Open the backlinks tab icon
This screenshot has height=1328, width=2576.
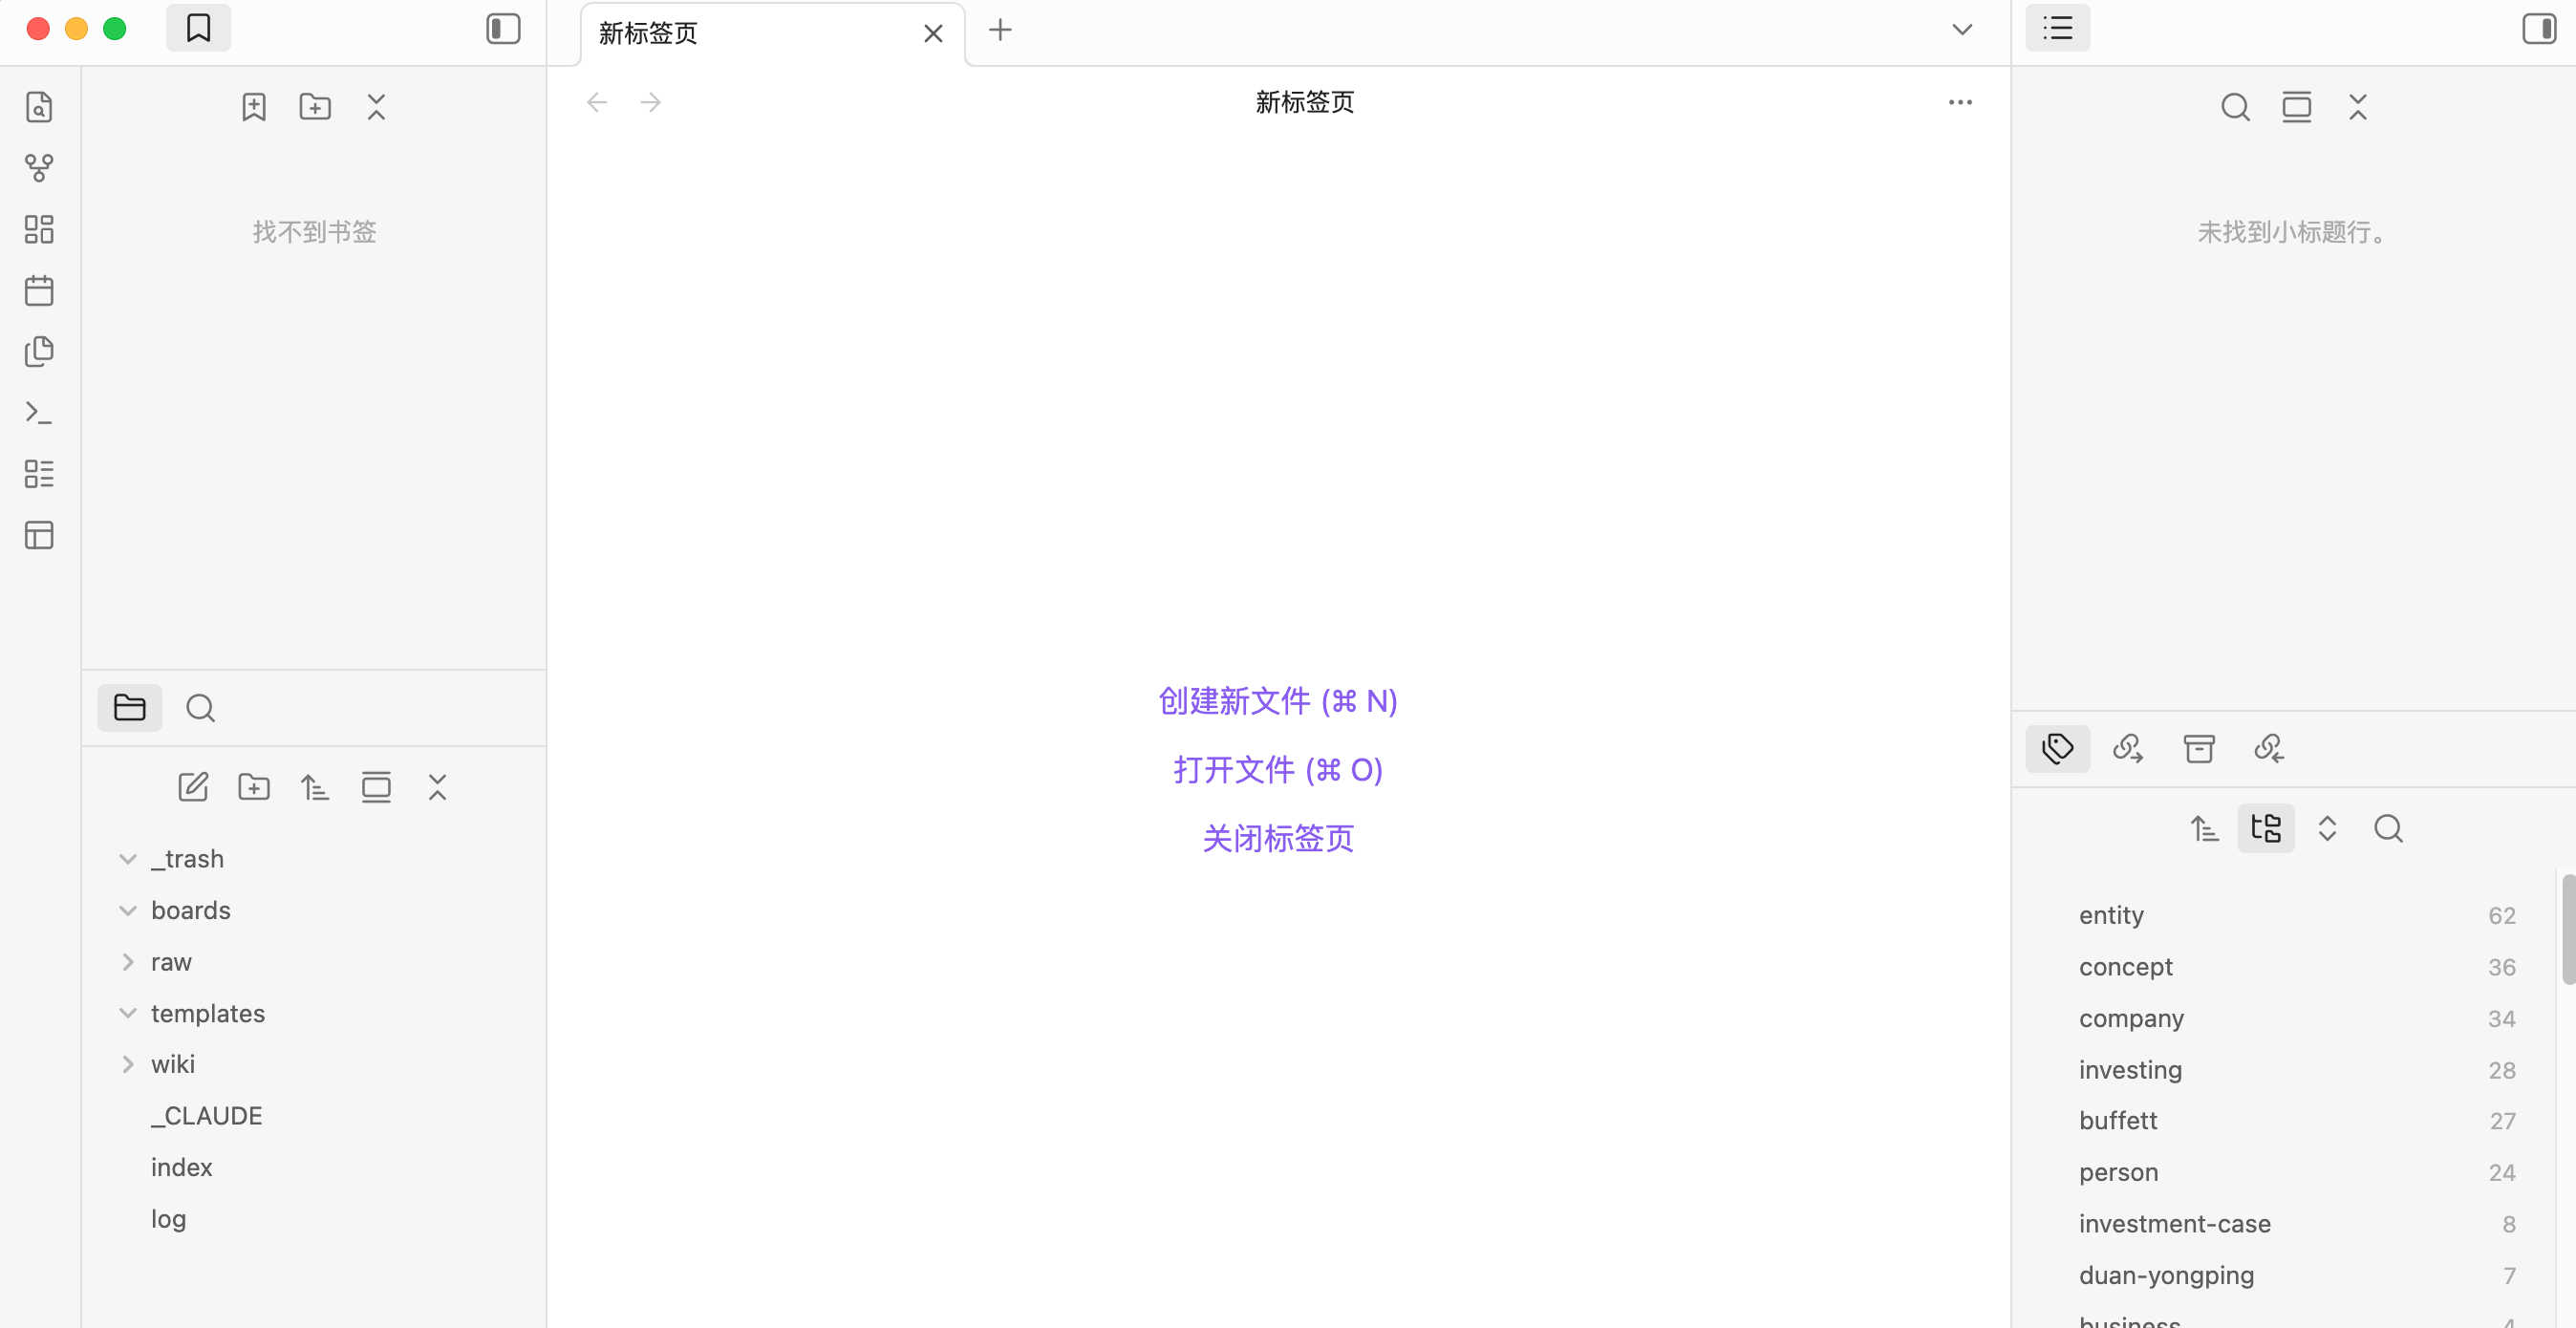pyautogui.click(x=2269, y=748)
